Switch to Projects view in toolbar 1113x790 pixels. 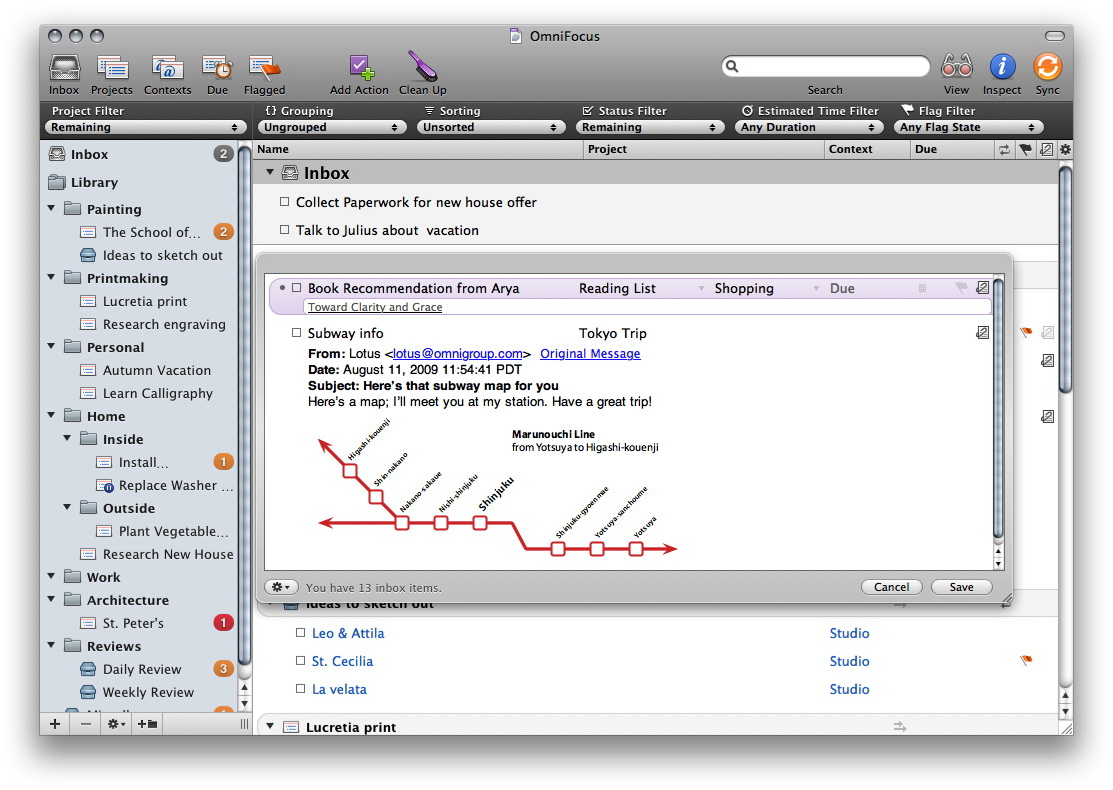(x=112, y=69)
